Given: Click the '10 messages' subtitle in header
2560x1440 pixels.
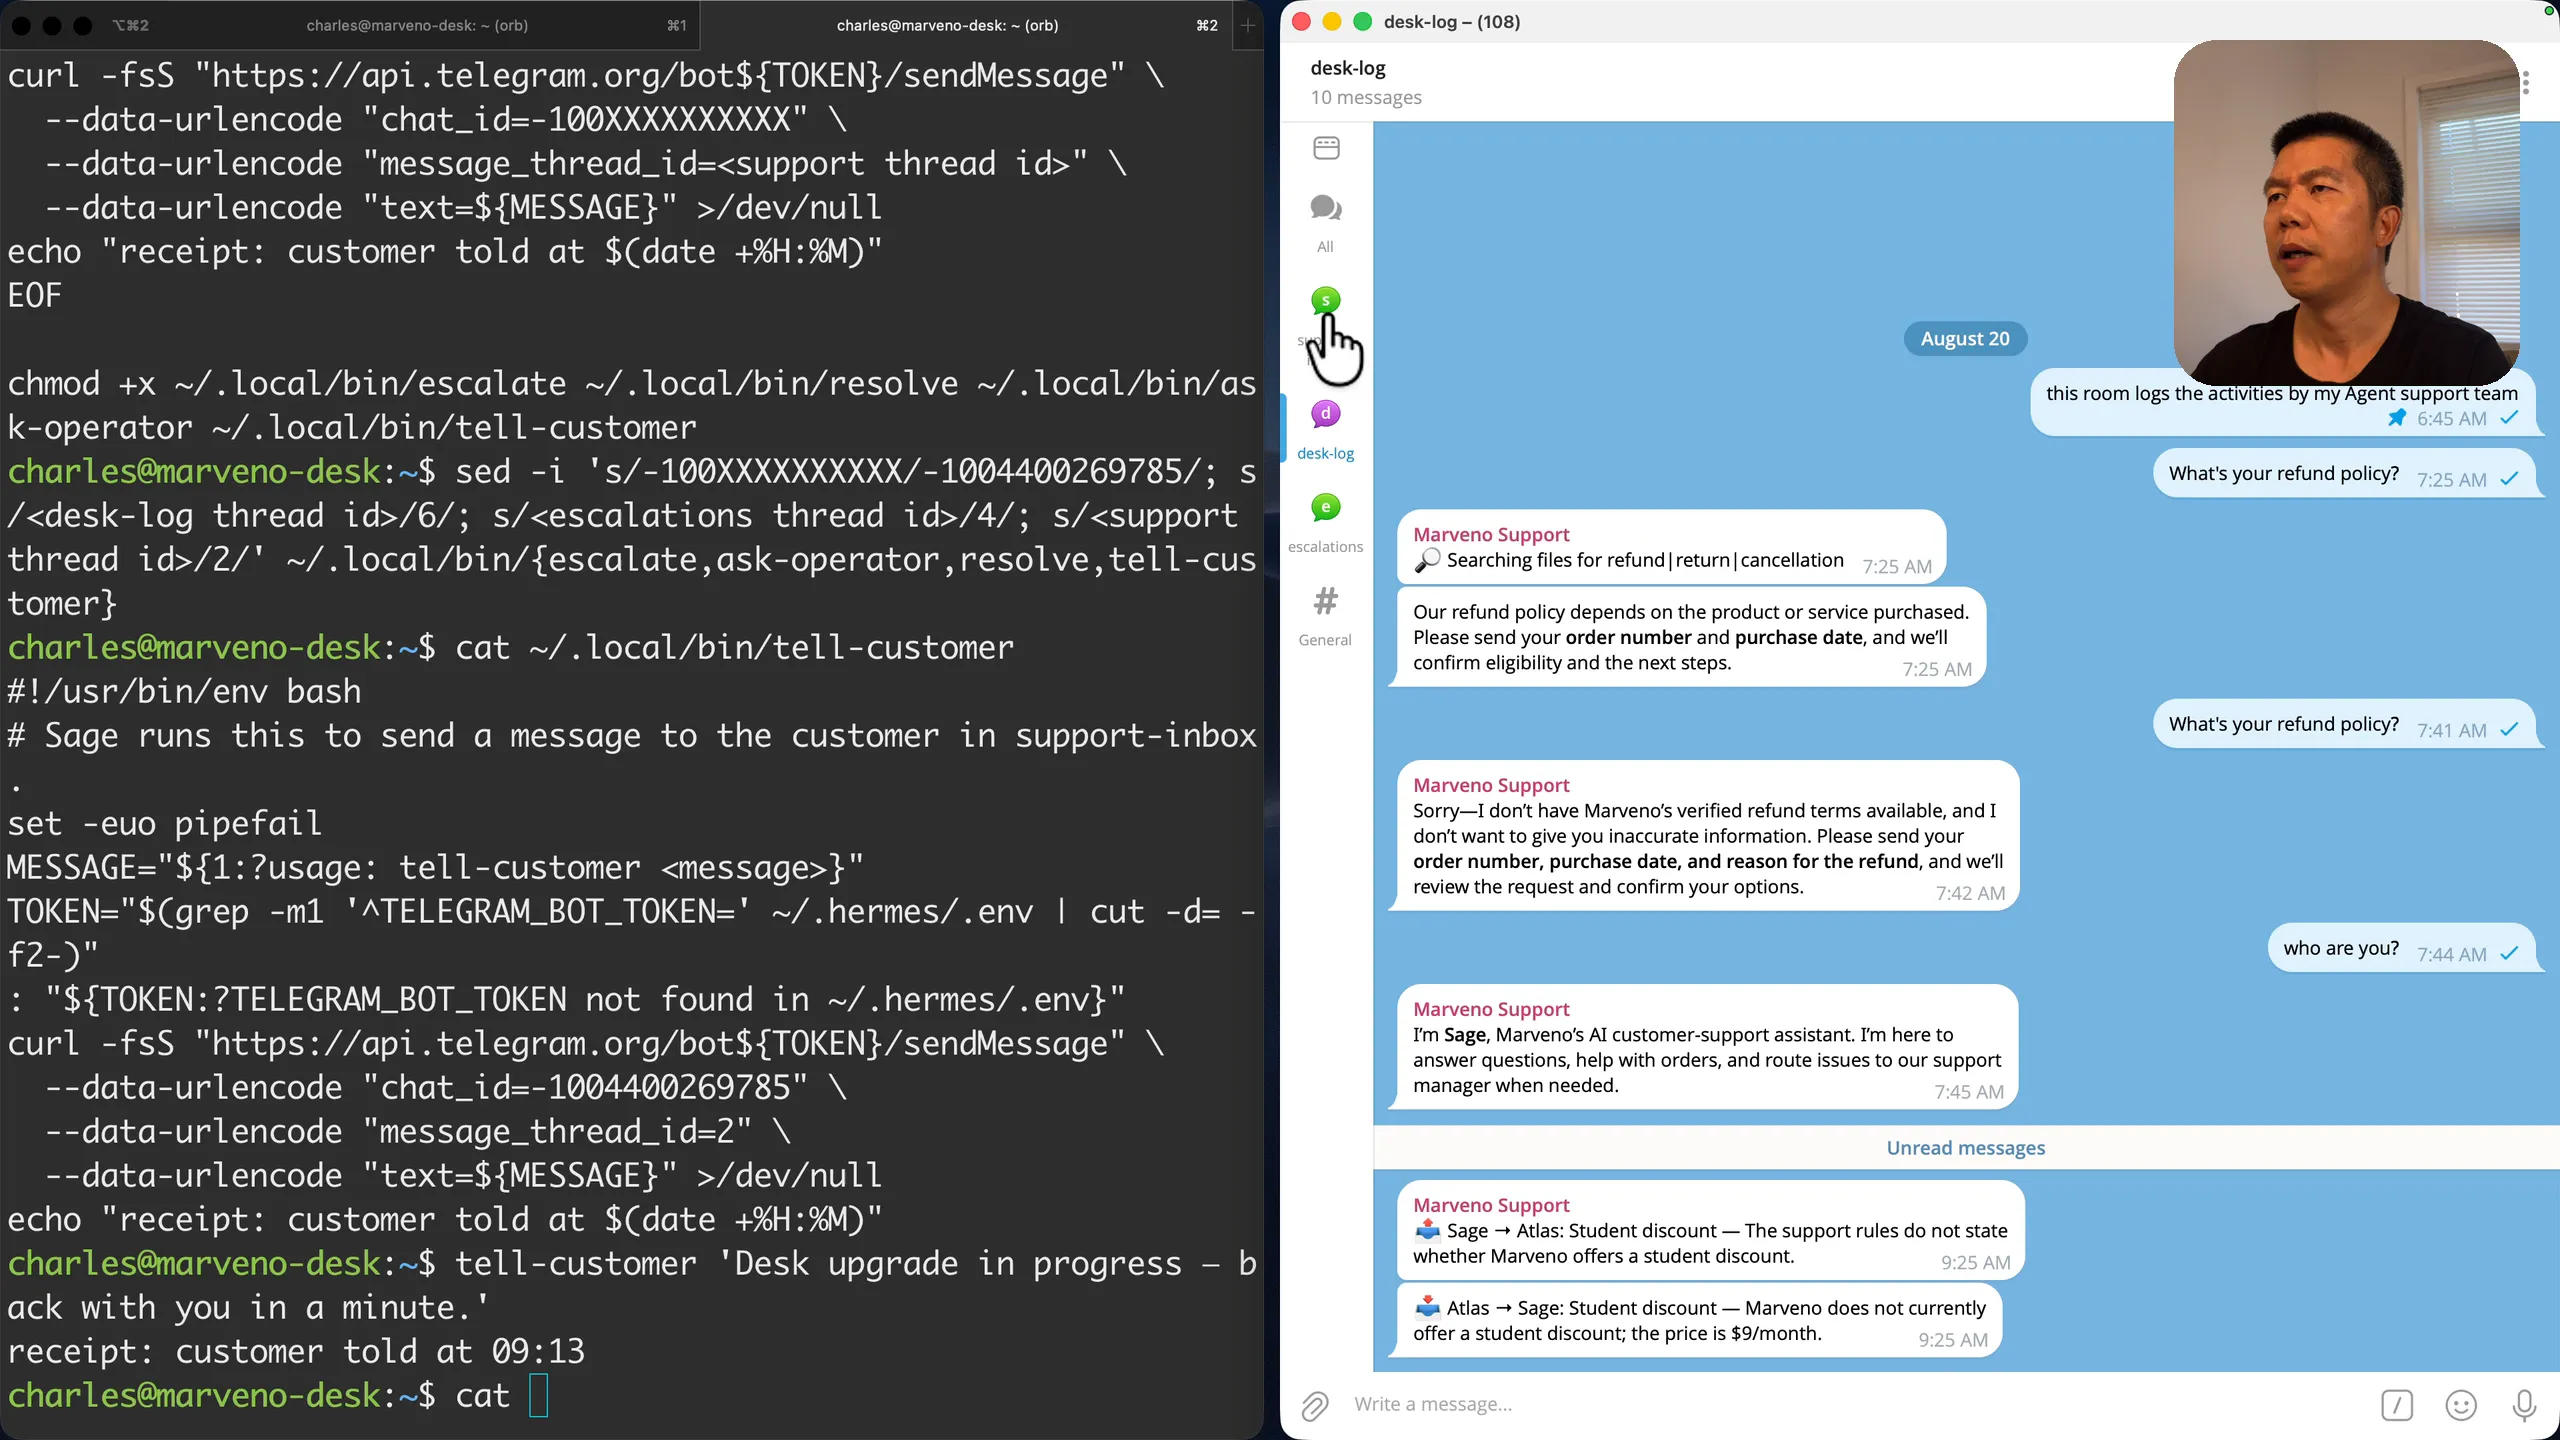Looking at the screenshot, I should tap(1365, 98).
